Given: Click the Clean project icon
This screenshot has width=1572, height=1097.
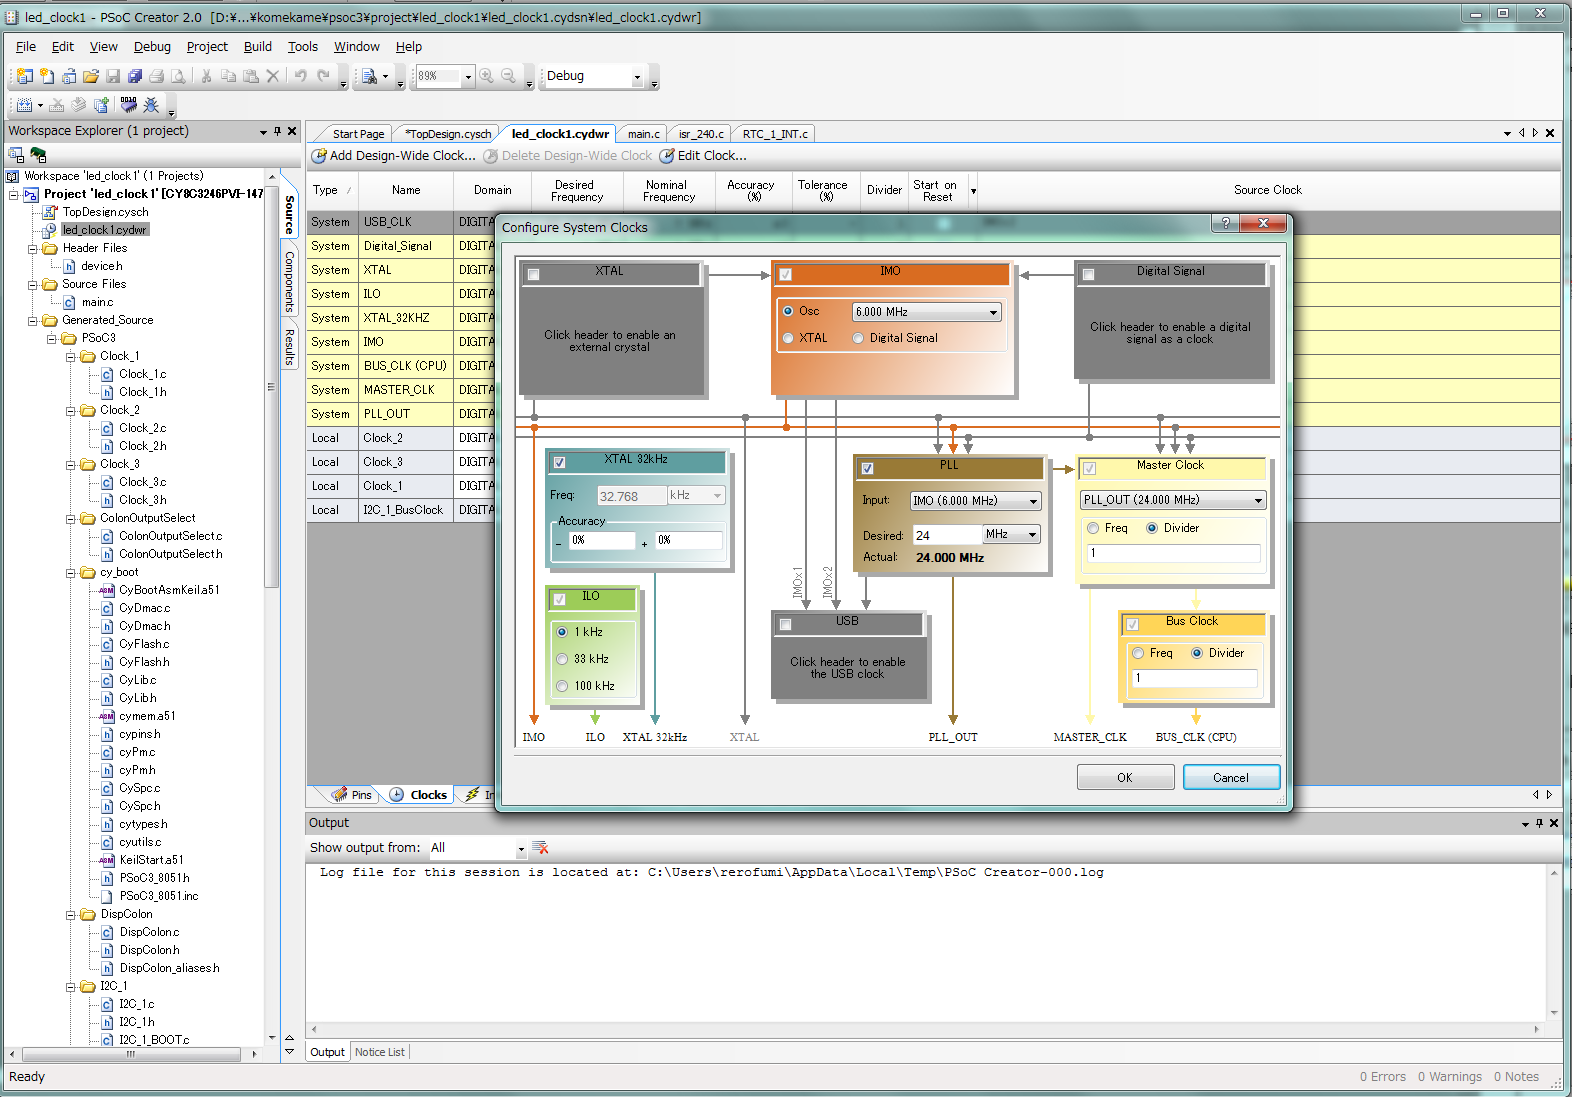Looking at the screenshot, I should click(x=57, y=105).
